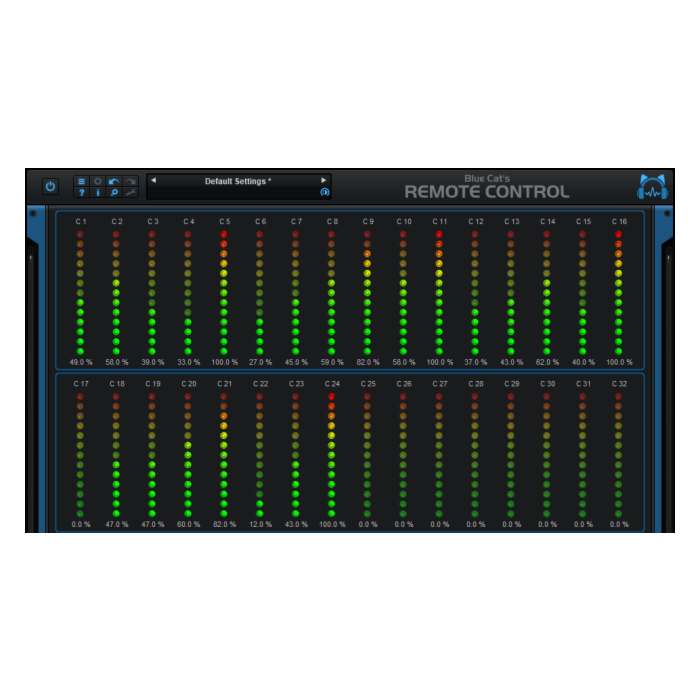Click the C 32 LED meter column
Image resolution: width=700 pixels, height=700 pixels.
click(618, 455)
